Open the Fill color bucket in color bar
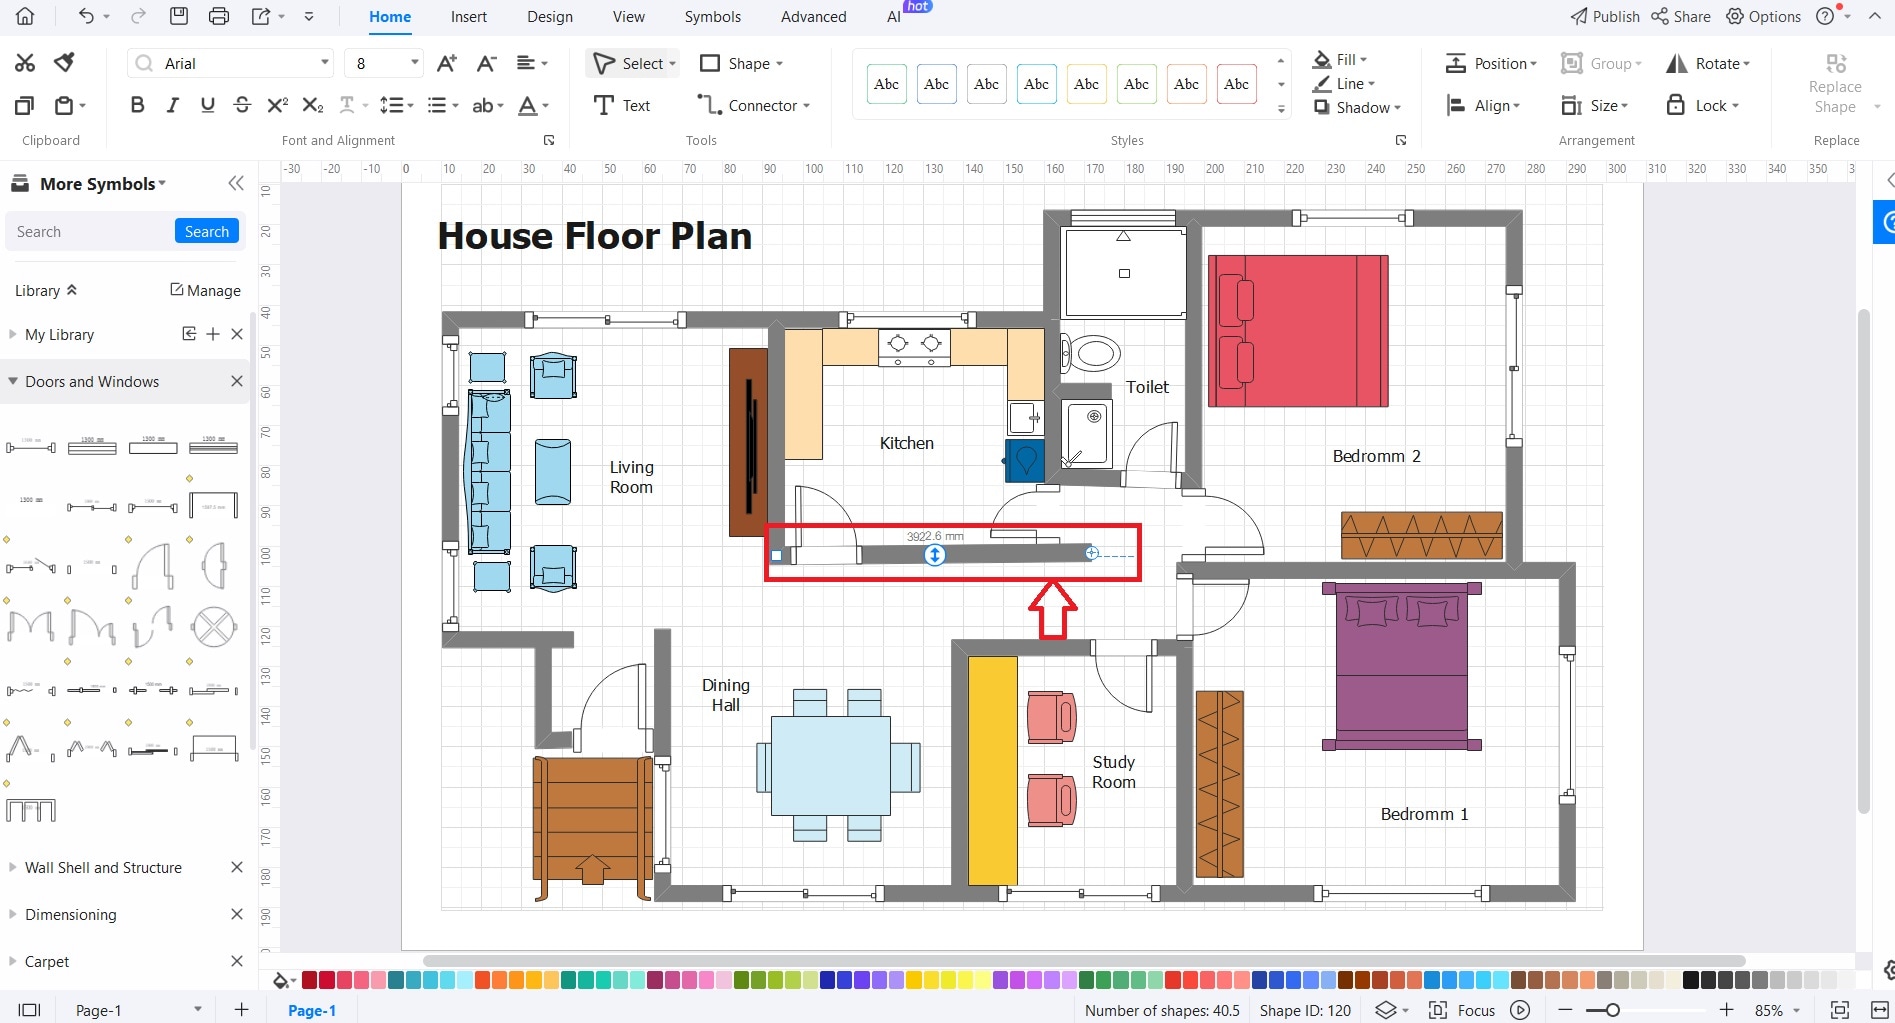1895x1023 pixels. pyautogui.click(x=282, y=980)
